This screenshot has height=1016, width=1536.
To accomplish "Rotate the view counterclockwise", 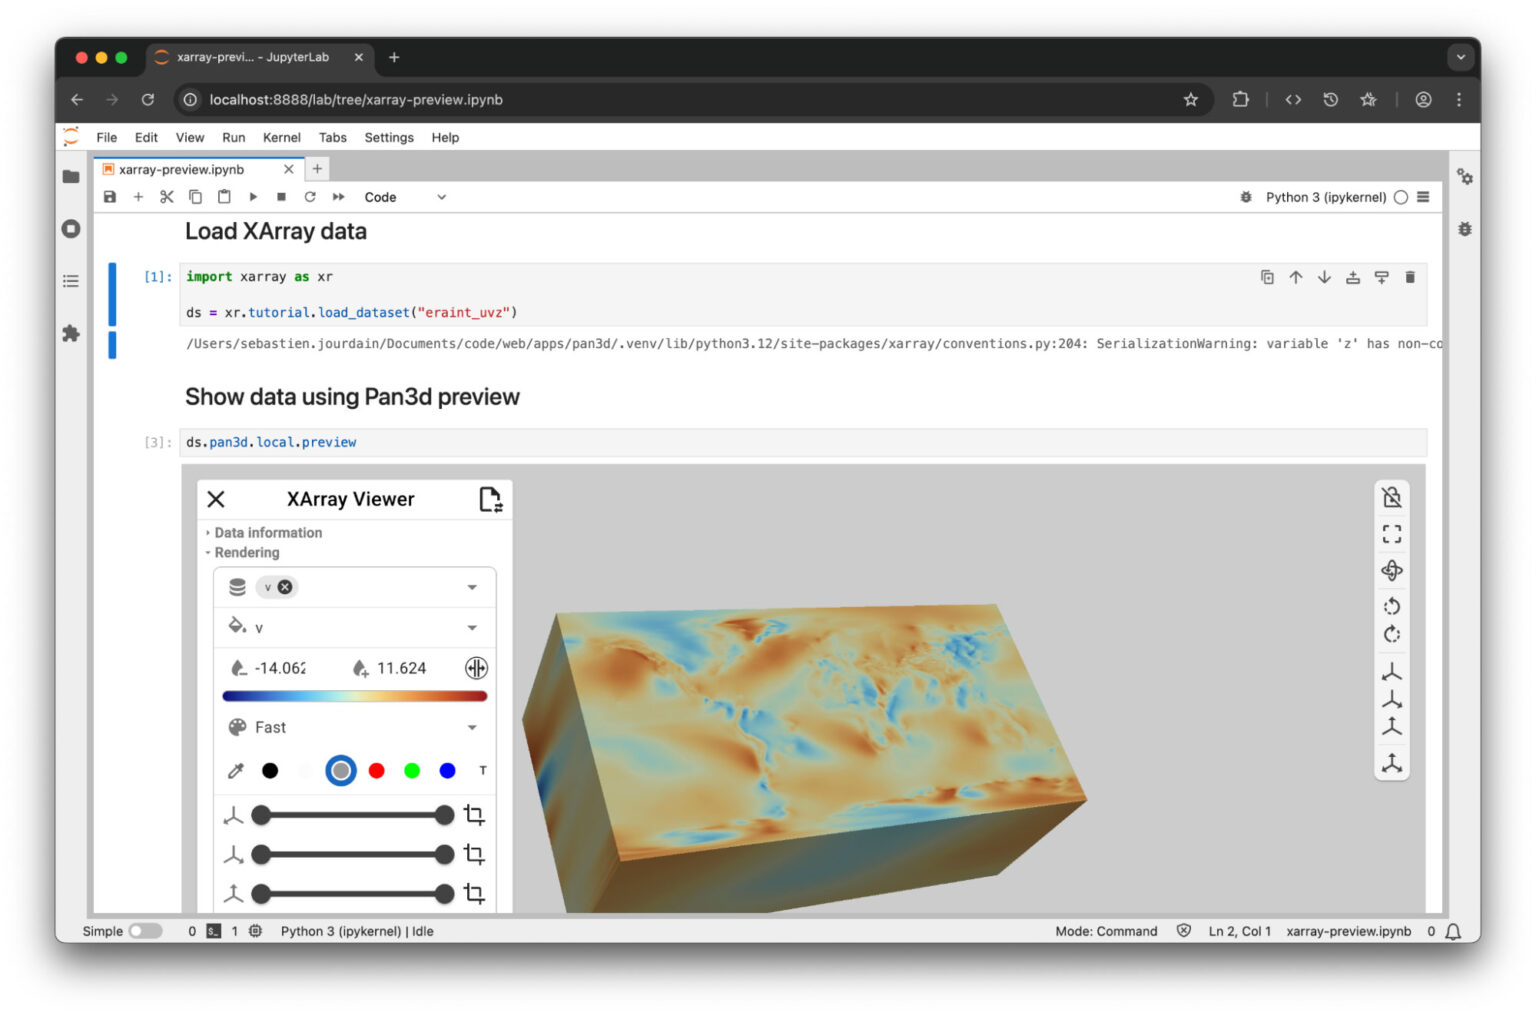I will pos(1391,605).
